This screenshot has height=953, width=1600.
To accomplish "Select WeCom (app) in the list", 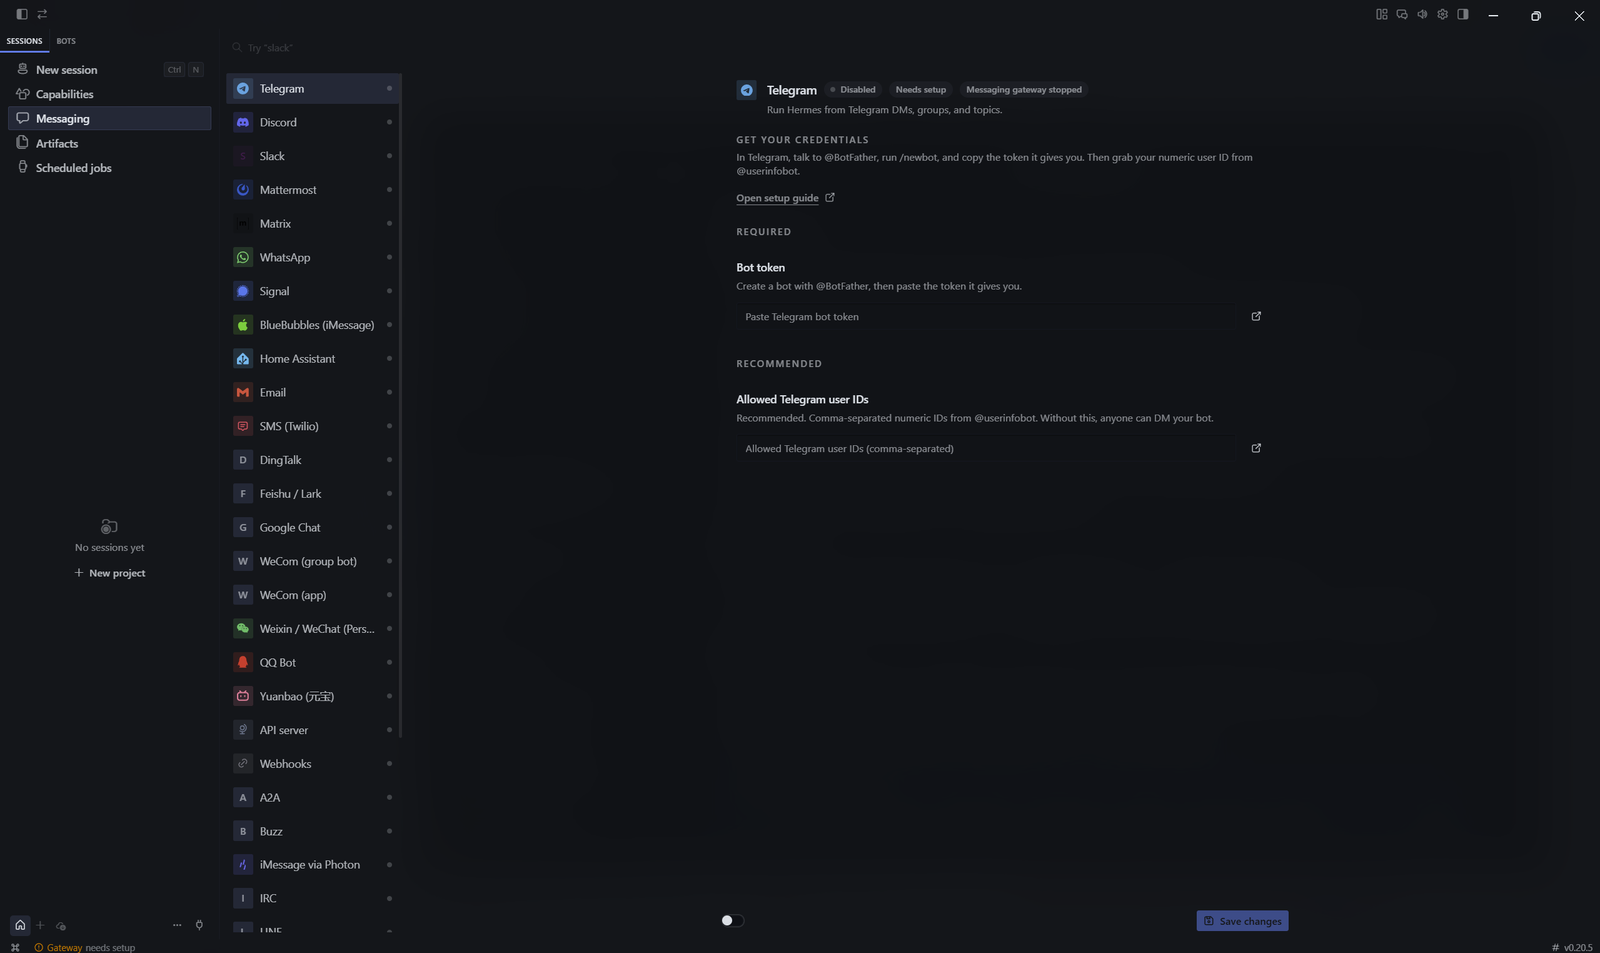I will click(313, 595).
